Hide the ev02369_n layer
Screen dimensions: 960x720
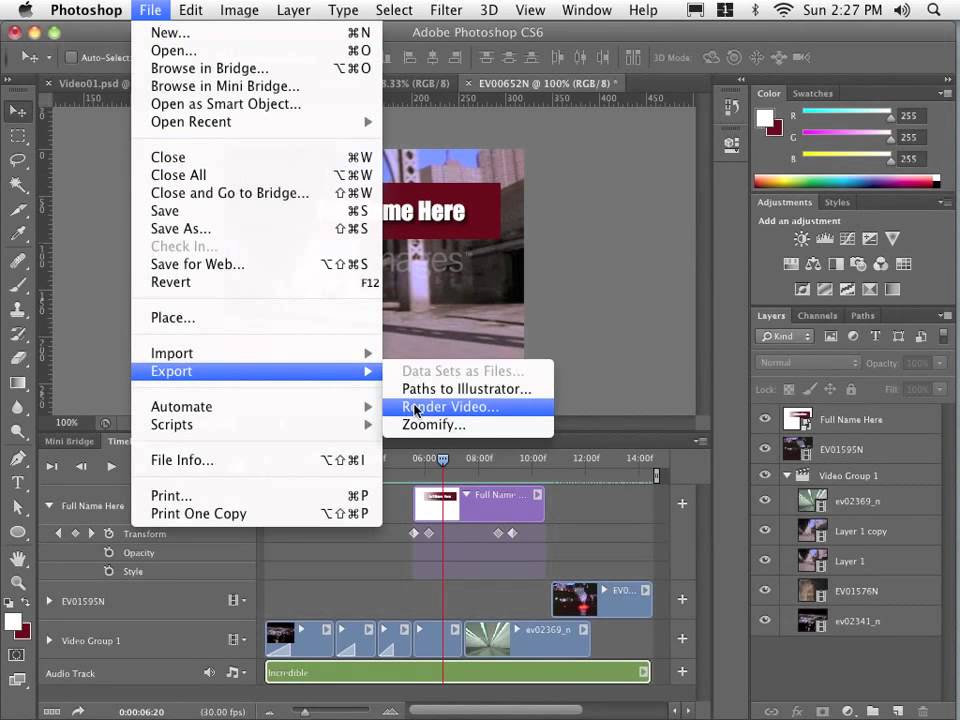point(765,500)
